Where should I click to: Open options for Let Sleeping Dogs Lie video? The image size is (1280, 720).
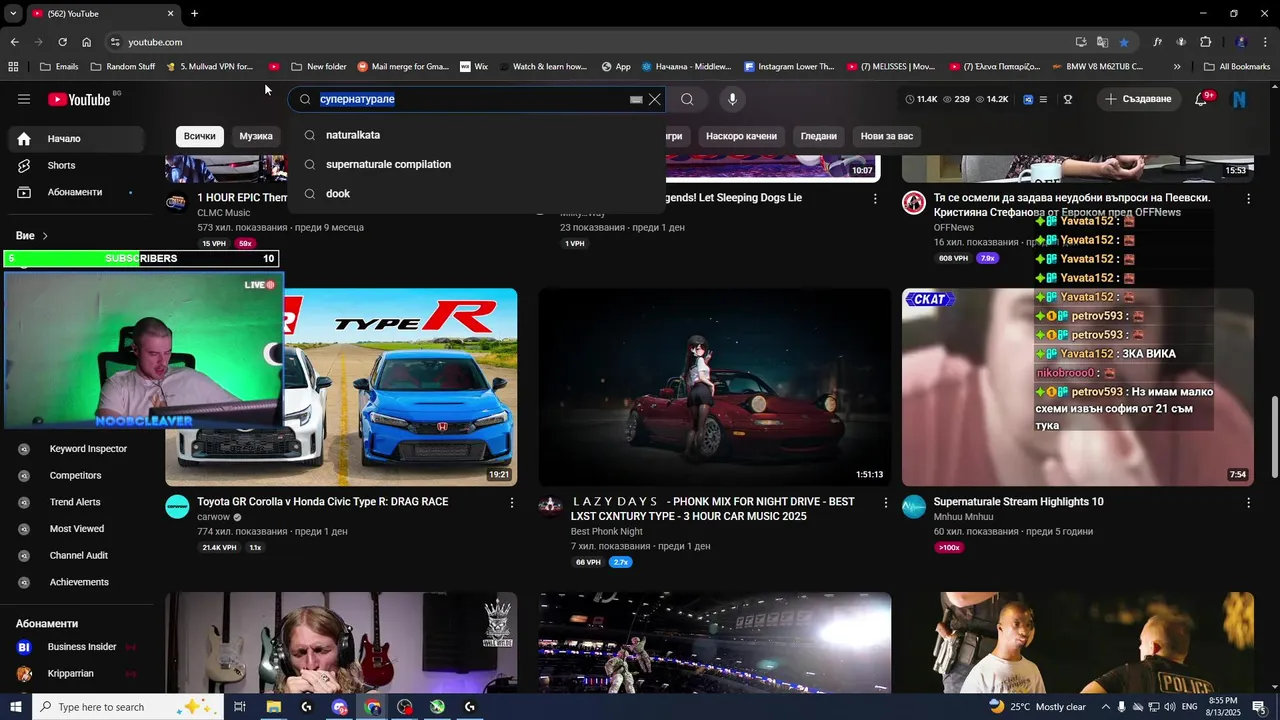(x=875, y=199)
